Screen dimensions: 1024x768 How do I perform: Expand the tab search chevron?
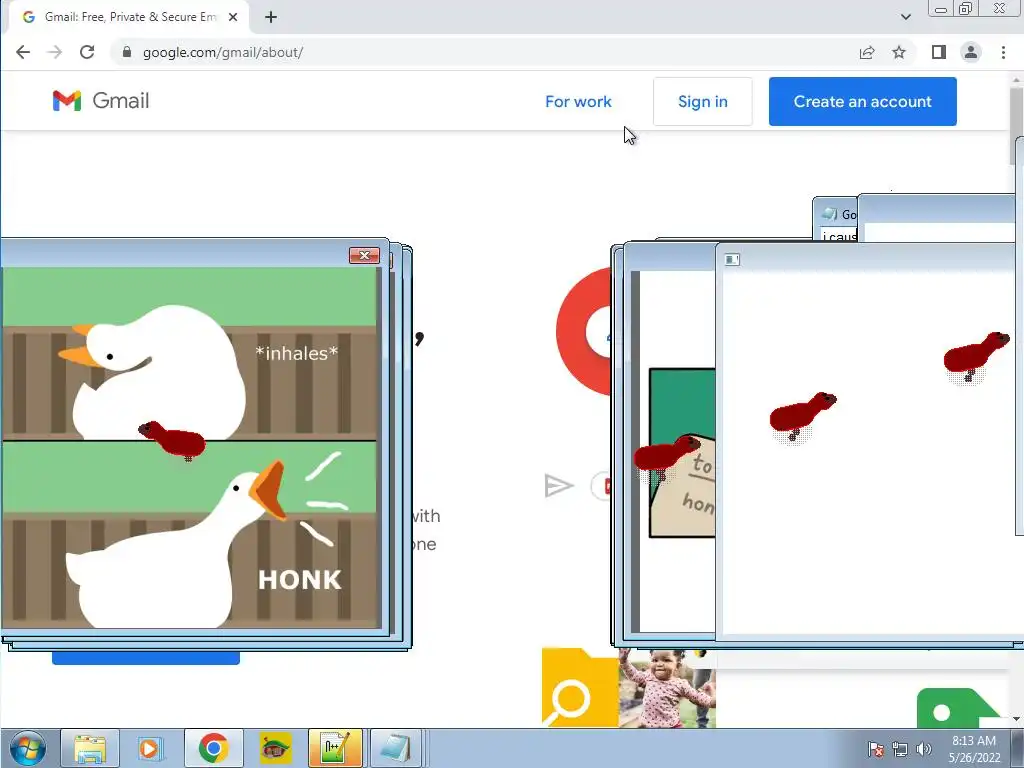click(x=905, y=17)
